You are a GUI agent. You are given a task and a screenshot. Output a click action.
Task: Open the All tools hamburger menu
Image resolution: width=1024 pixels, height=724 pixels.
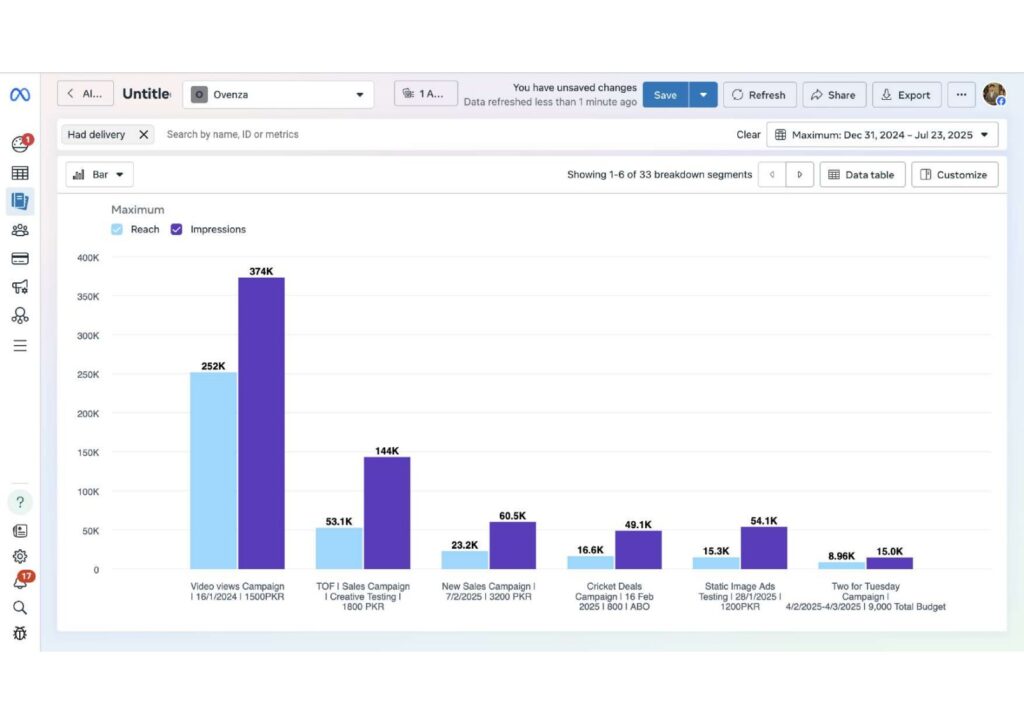pos(20,345)
